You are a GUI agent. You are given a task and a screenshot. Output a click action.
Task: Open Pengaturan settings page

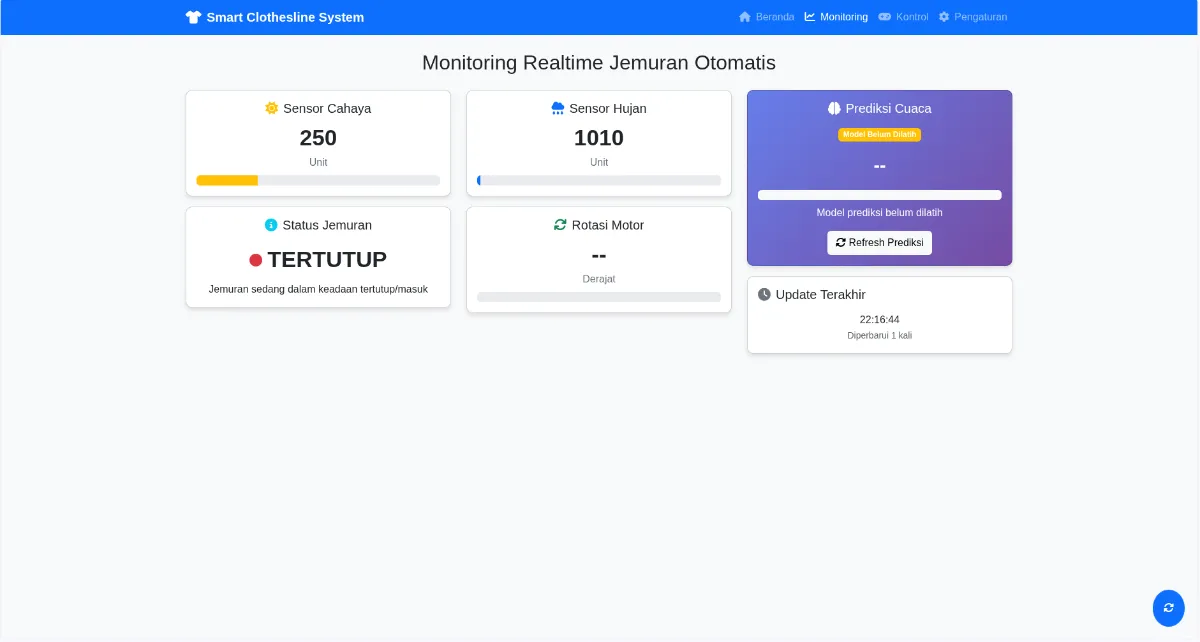click(x=972, y=17)
